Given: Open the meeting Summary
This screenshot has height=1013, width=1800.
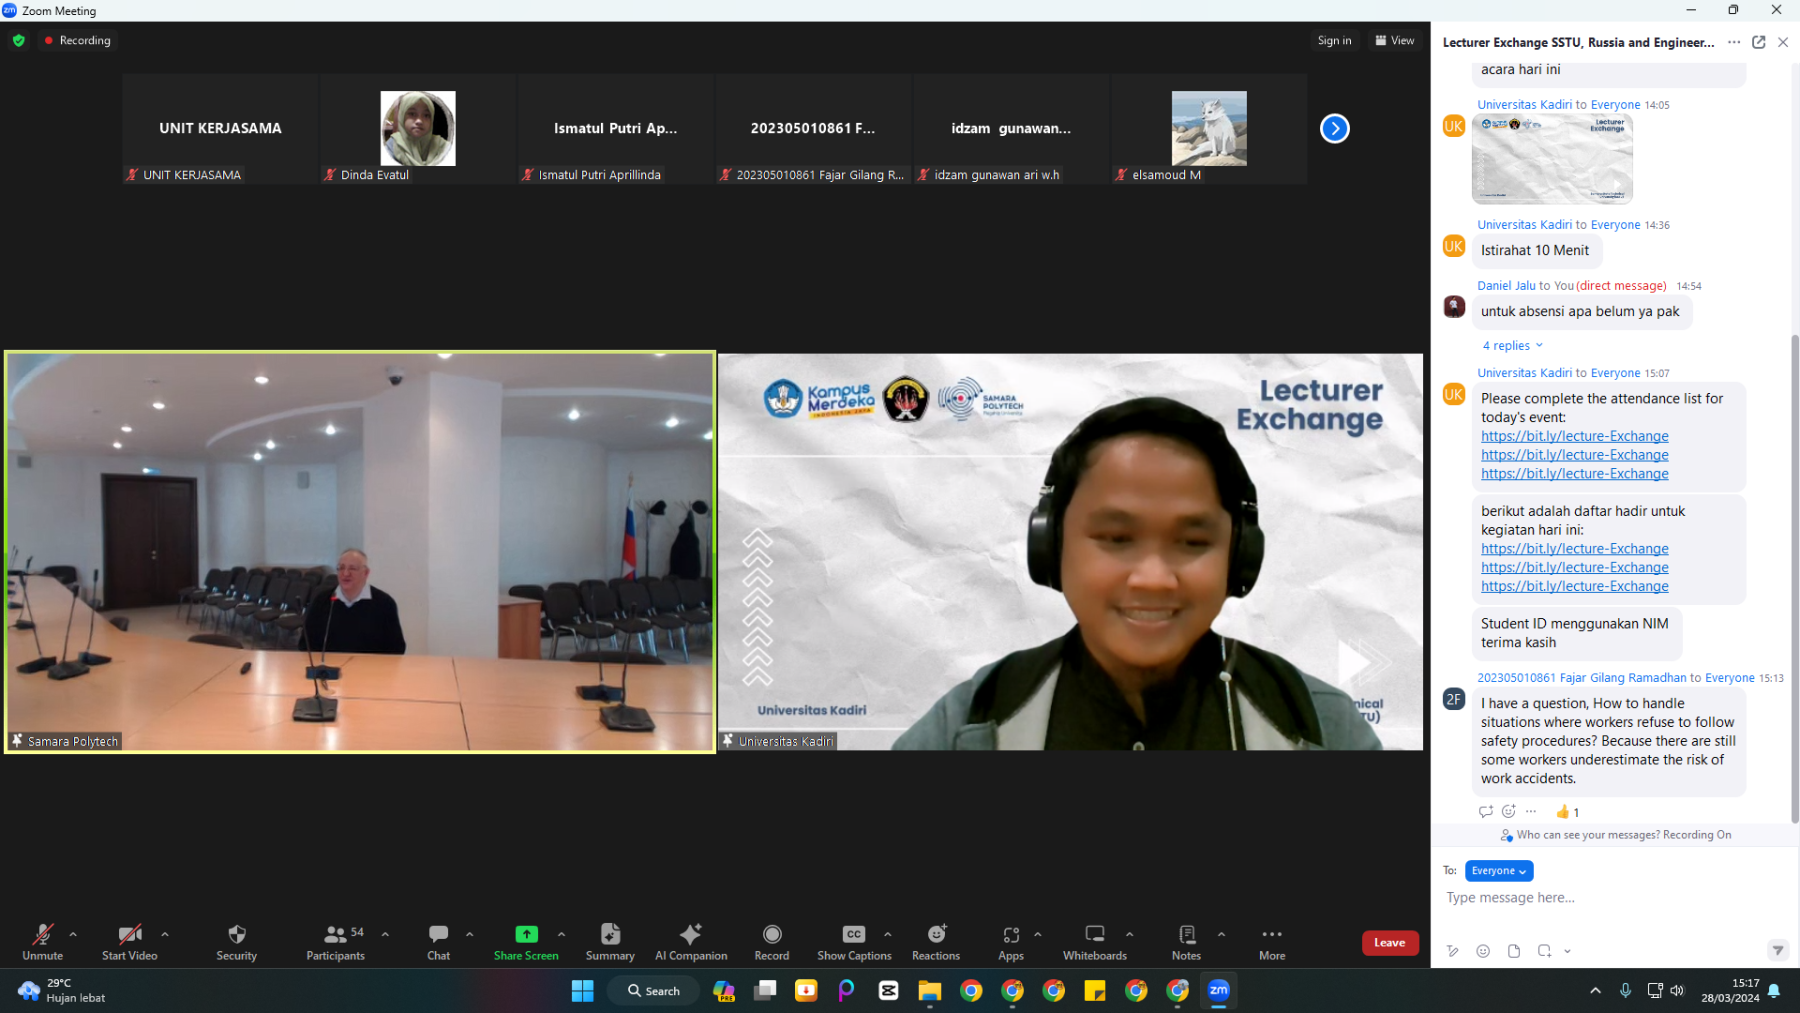Looking at the screenshot, I should pyautogui.click(x=610, y=942).
